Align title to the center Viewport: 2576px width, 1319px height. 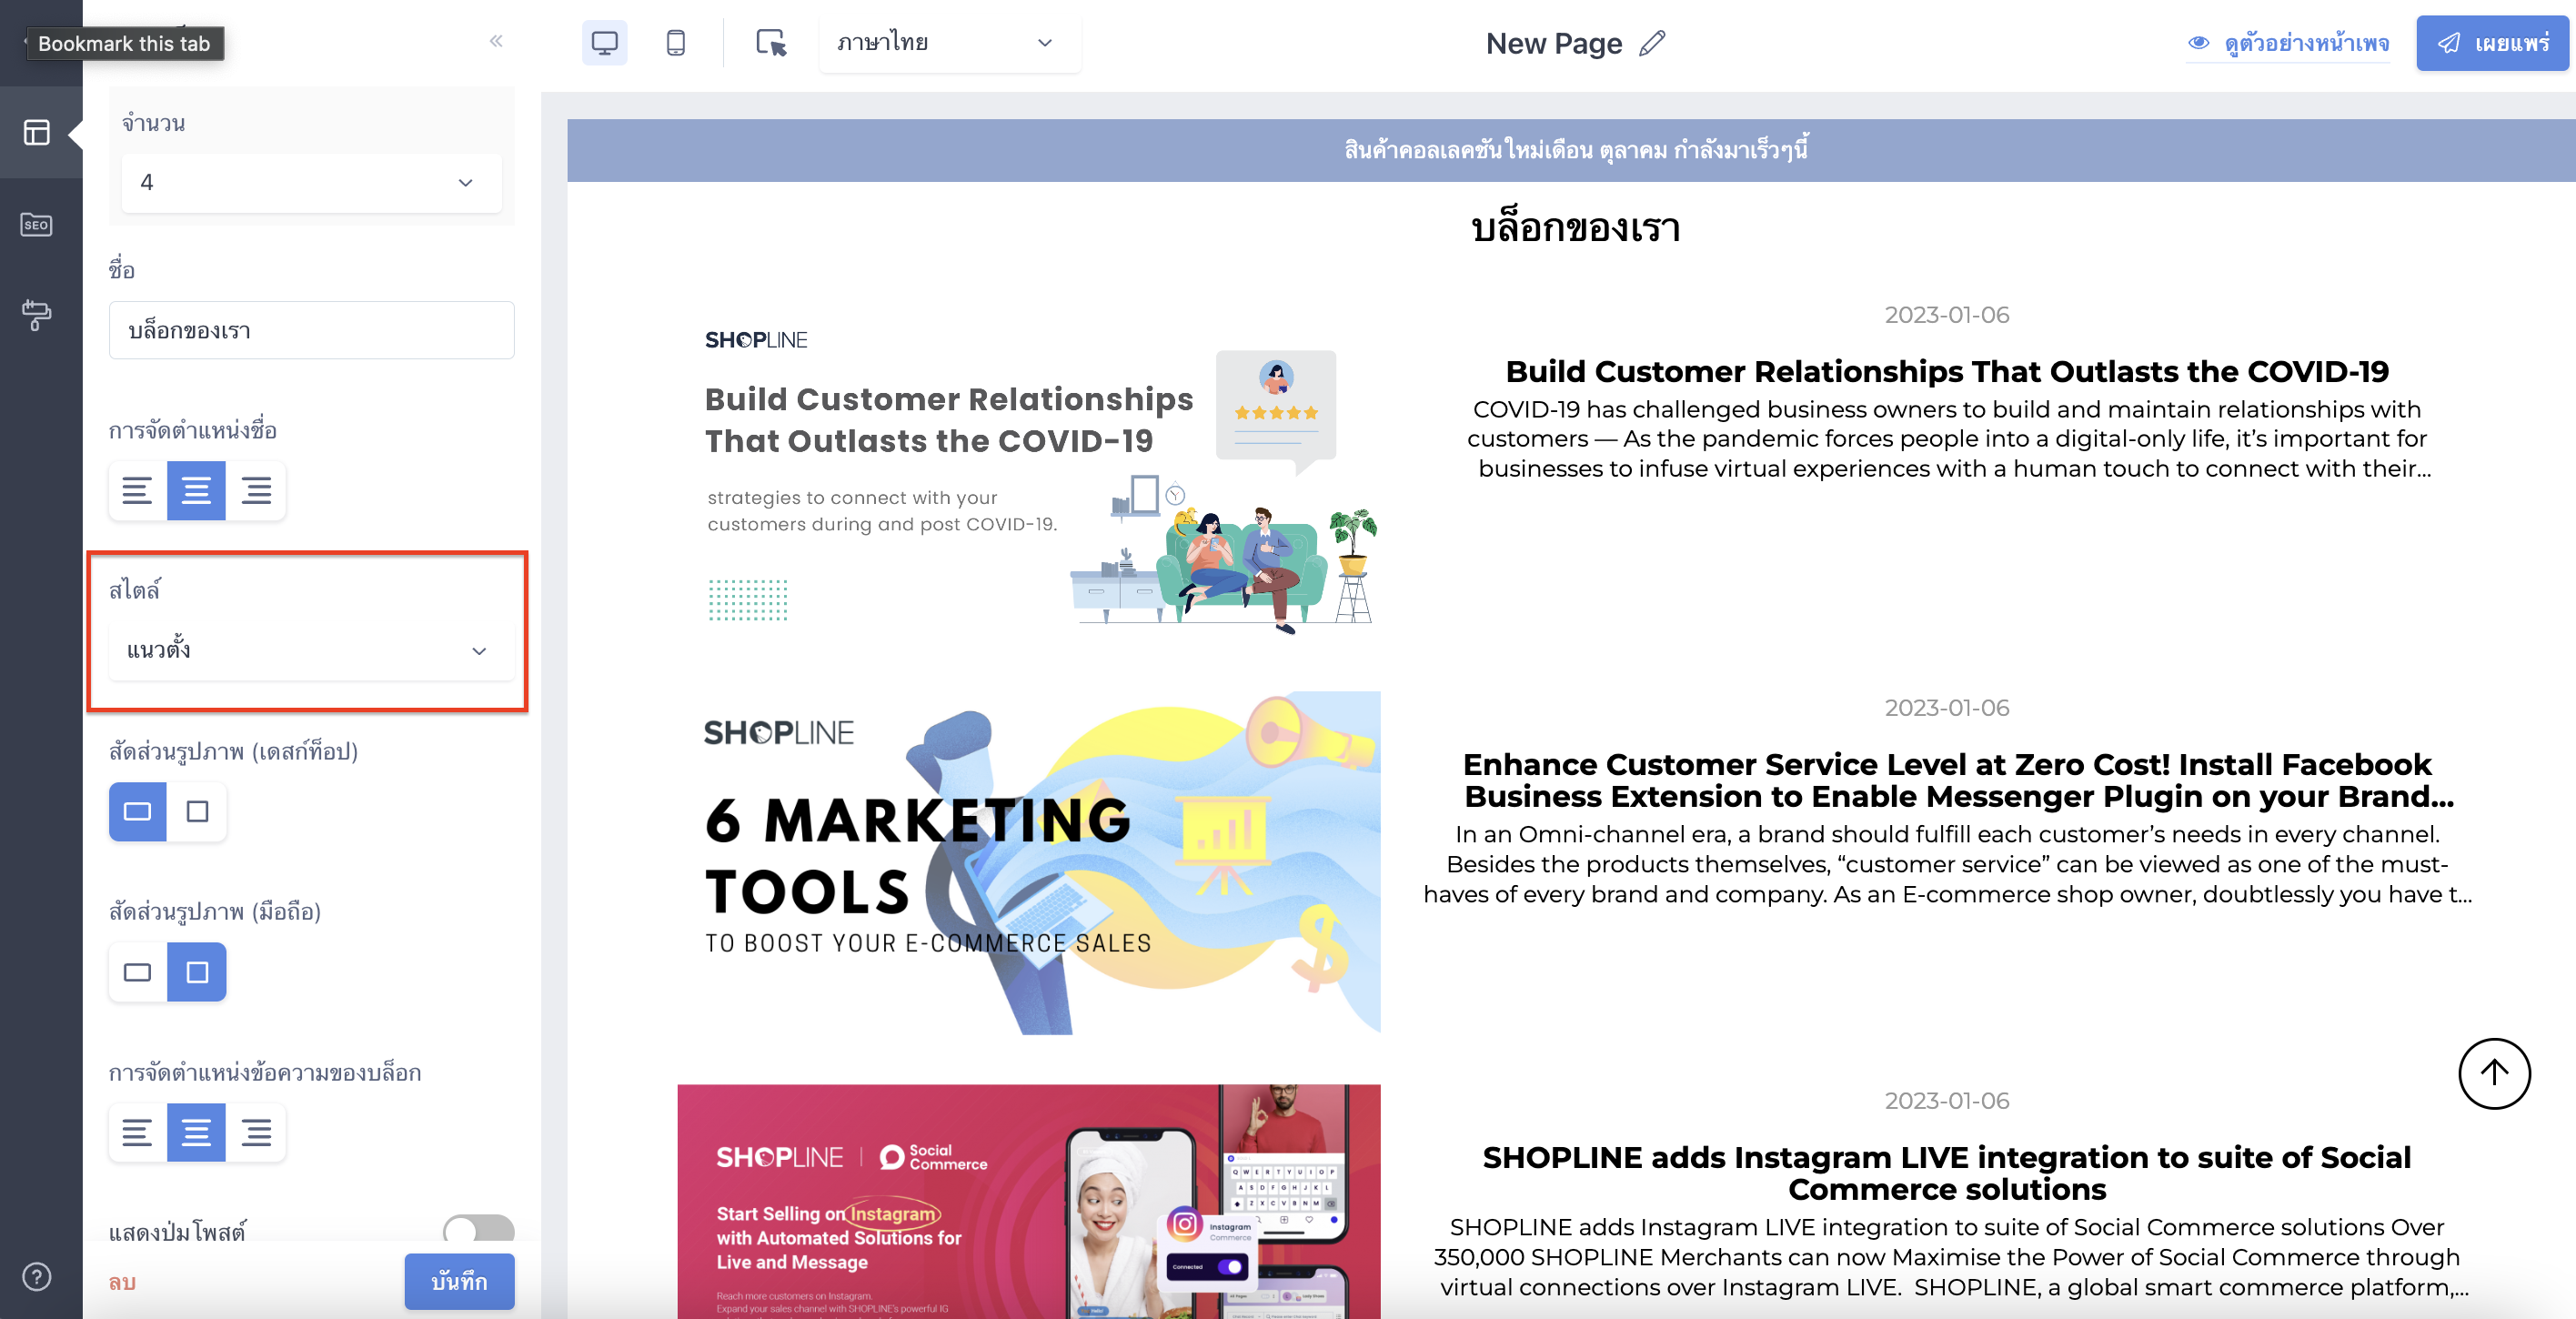[196, 490]
